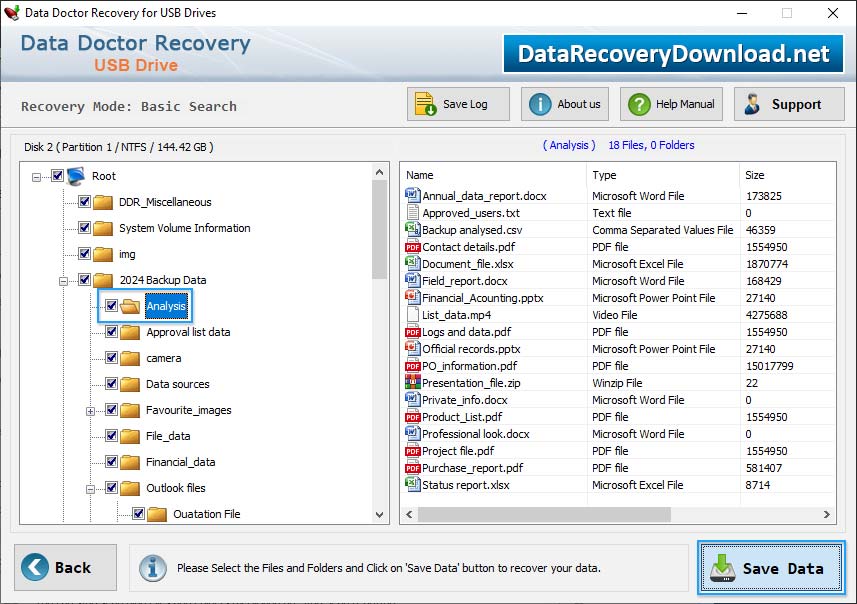Click the folder tree vertical scrollbar thumb
Viewport: 857px width, 604px height.
pos(379,230)
